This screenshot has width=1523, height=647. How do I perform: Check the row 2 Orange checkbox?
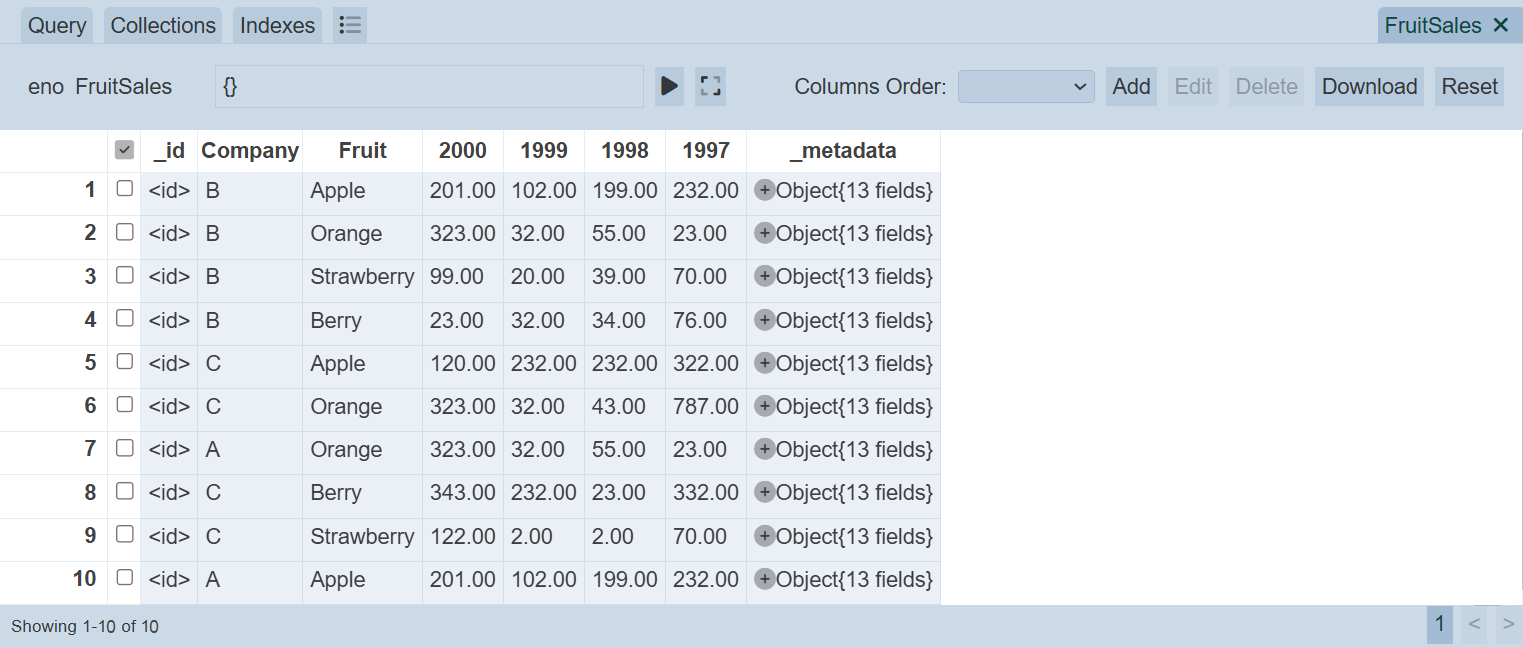[125, 232]
